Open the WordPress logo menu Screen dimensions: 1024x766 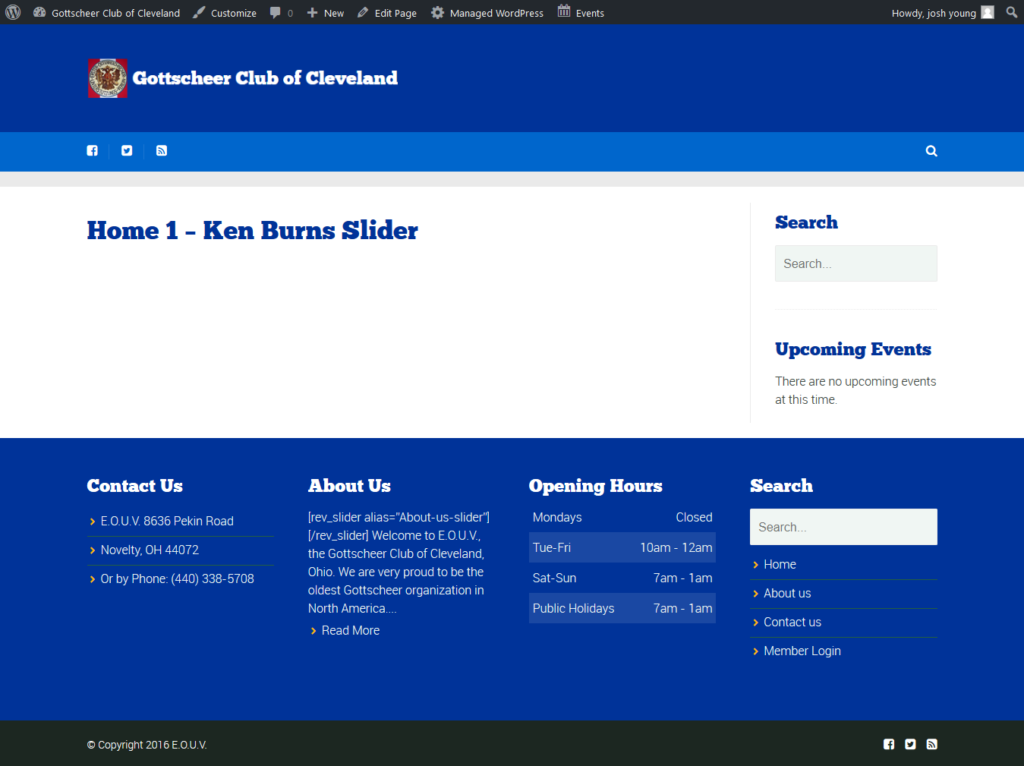13,12
